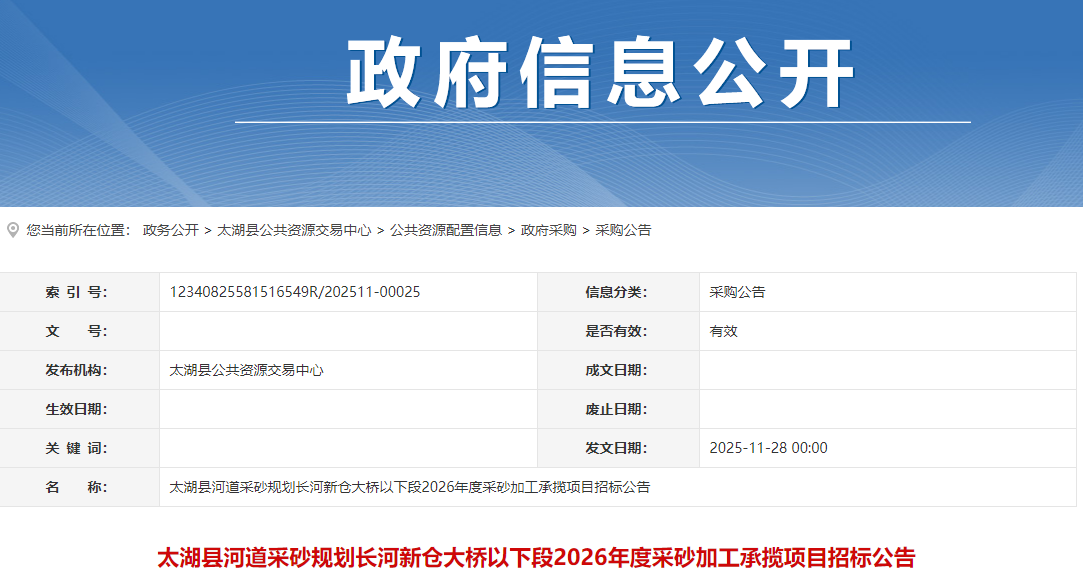Click the 废止日期 label cell
Viewport: 1083px width, 574px height.
point(616,409)
